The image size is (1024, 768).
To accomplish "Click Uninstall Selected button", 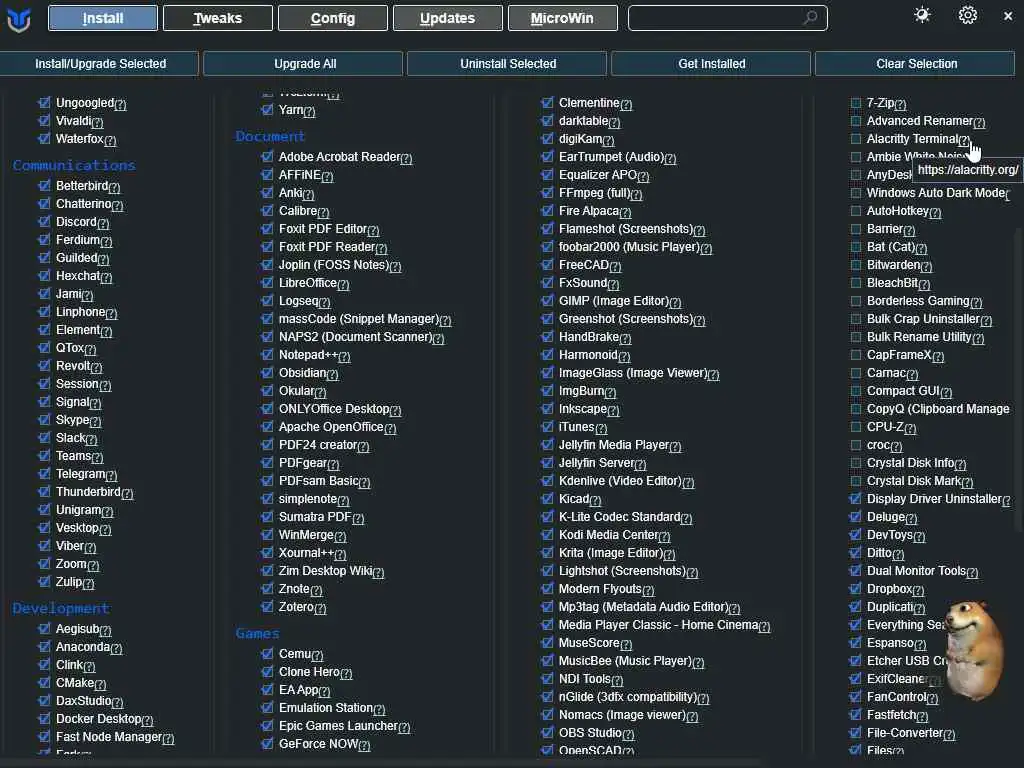I will 507,64.
